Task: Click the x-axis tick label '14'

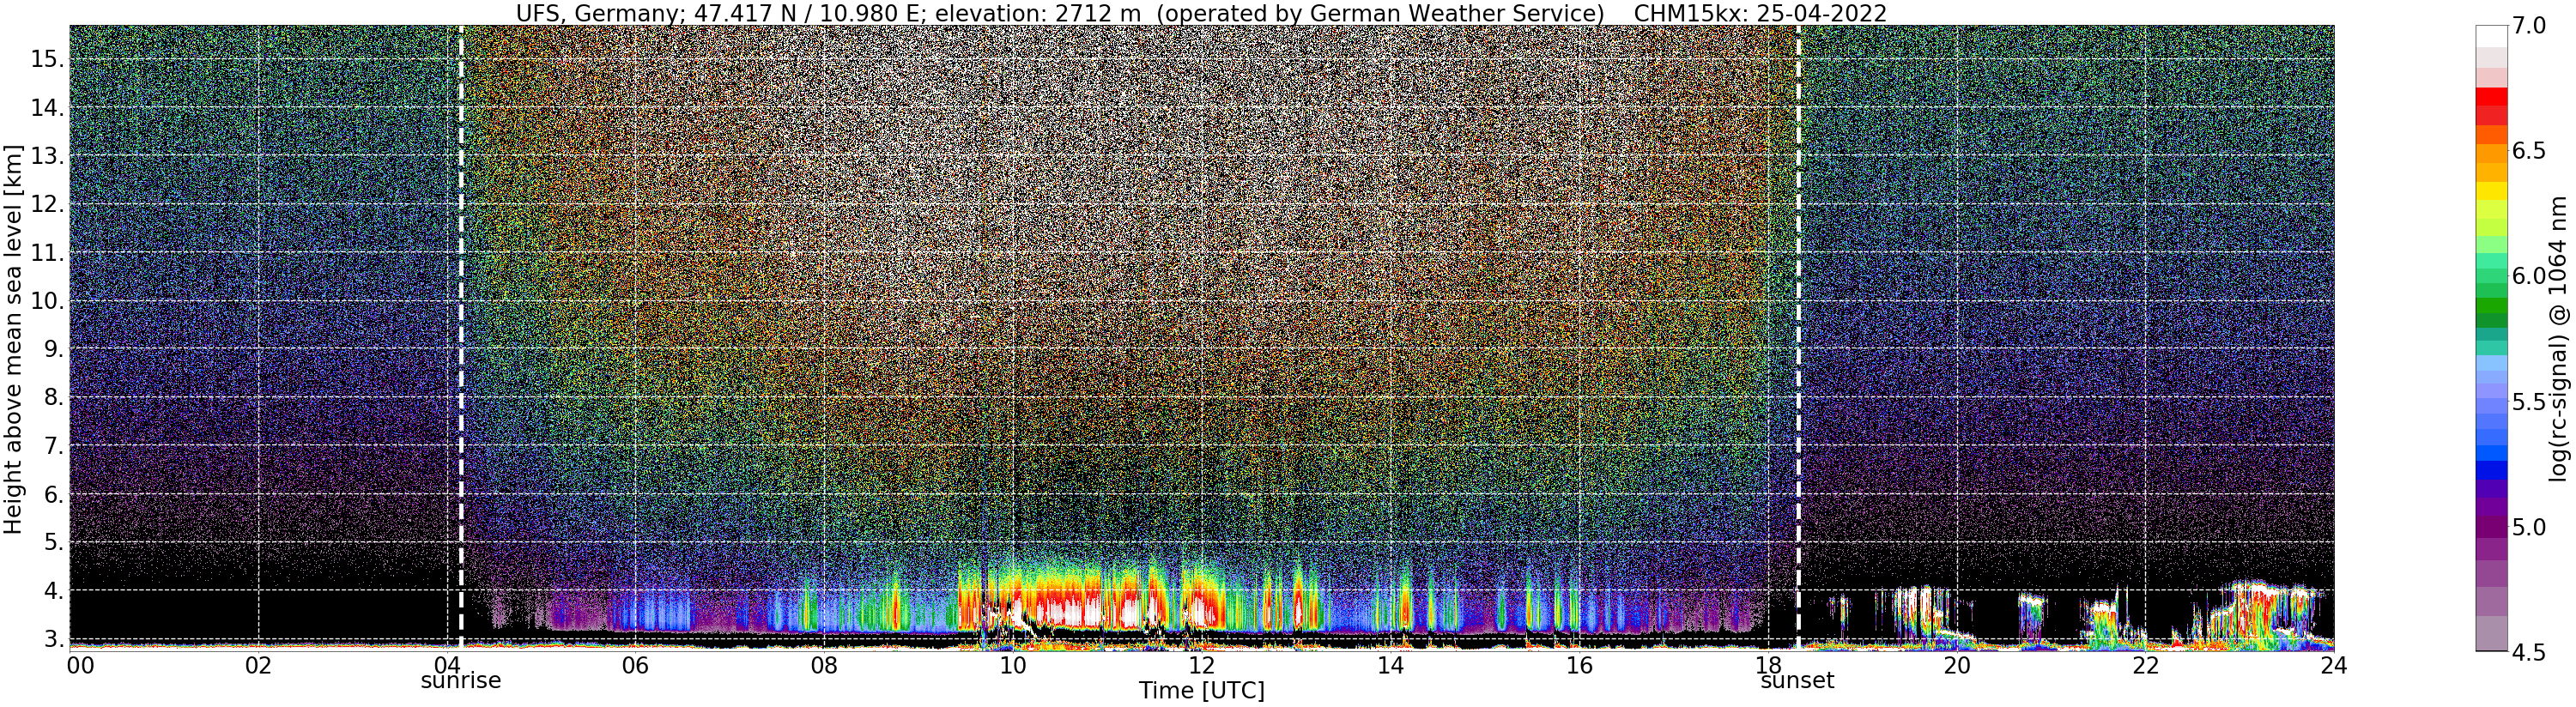Action: (1390, 664)
